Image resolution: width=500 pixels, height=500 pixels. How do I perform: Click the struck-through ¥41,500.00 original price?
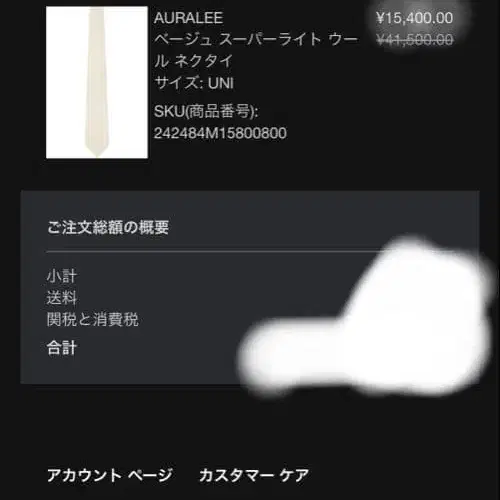[x=414, y=40]
